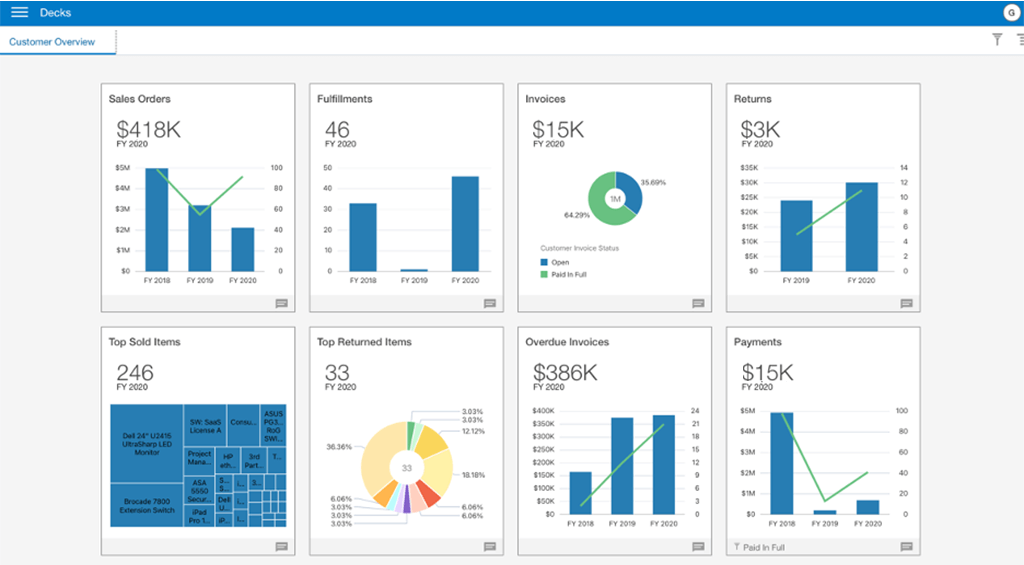1024x565 pixels.
Task: Click the Dell 24" UltraSharp LED Monitor tile
Action: click(146, 444)
